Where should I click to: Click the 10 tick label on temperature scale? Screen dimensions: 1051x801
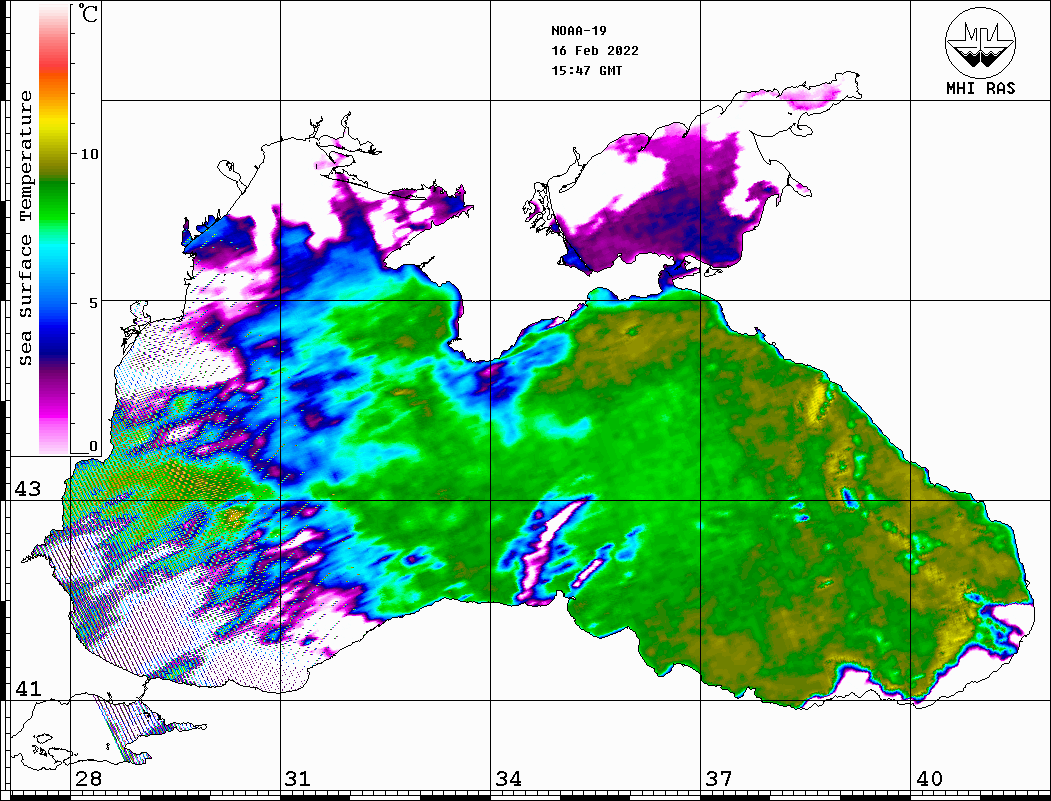[90, 154]
